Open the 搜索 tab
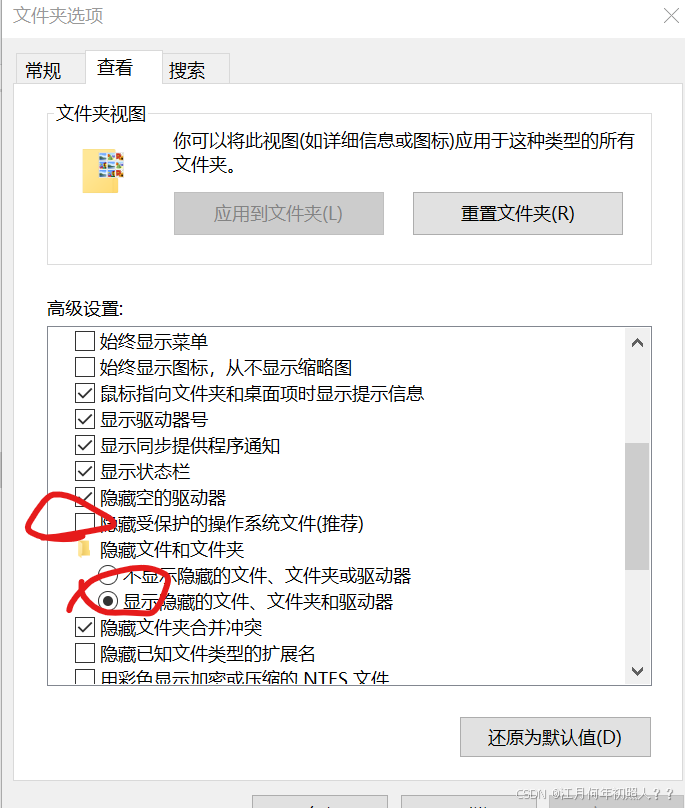The width and height of the screenshot is (685, 808). 187,70
